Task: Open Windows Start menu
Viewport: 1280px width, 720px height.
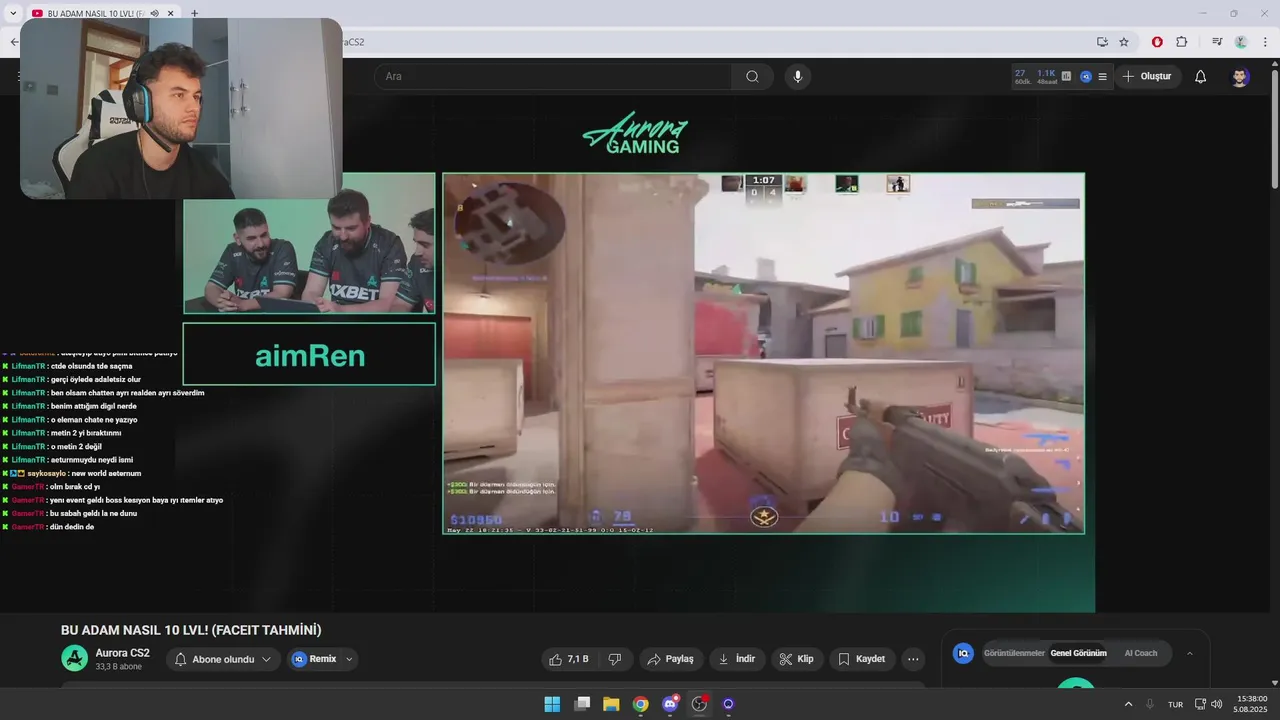Action: pos(552,704)
